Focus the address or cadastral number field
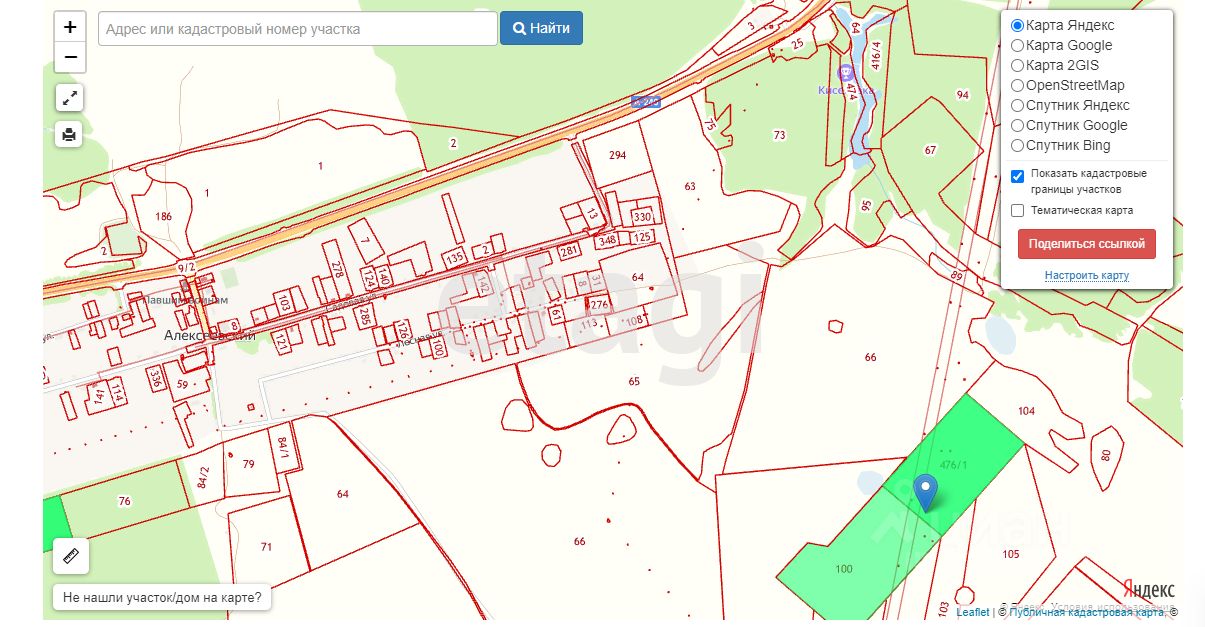 [x=298, y=29]
